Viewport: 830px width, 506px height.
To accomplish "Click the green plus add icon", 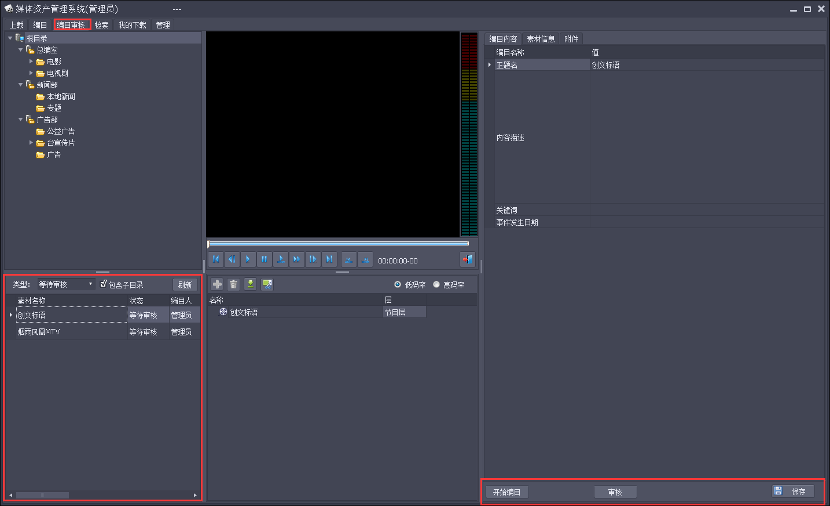I will [x=217, y=284].
